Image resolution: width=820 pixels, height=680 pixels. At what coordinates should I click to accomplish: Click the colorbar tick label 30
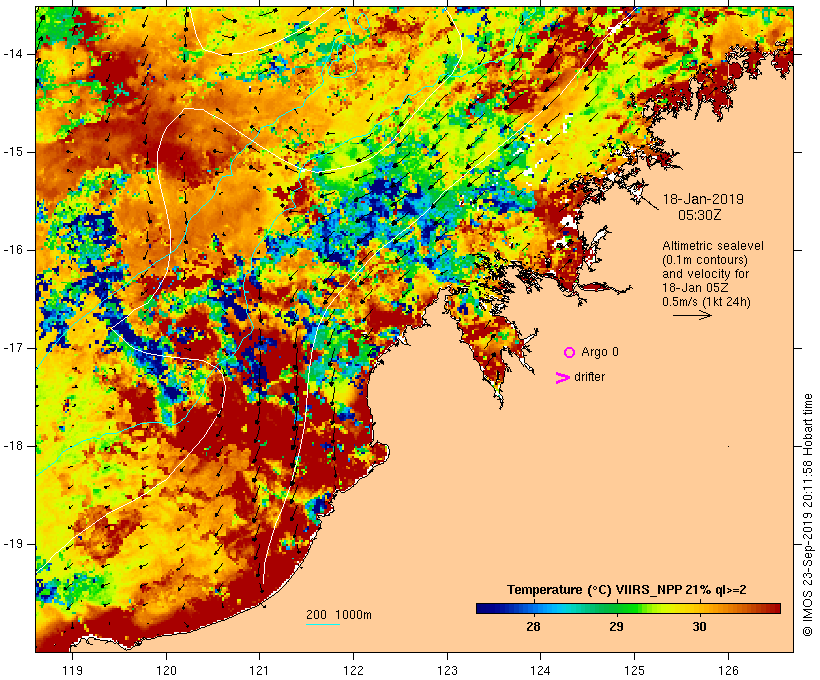(x=700, y=627)
